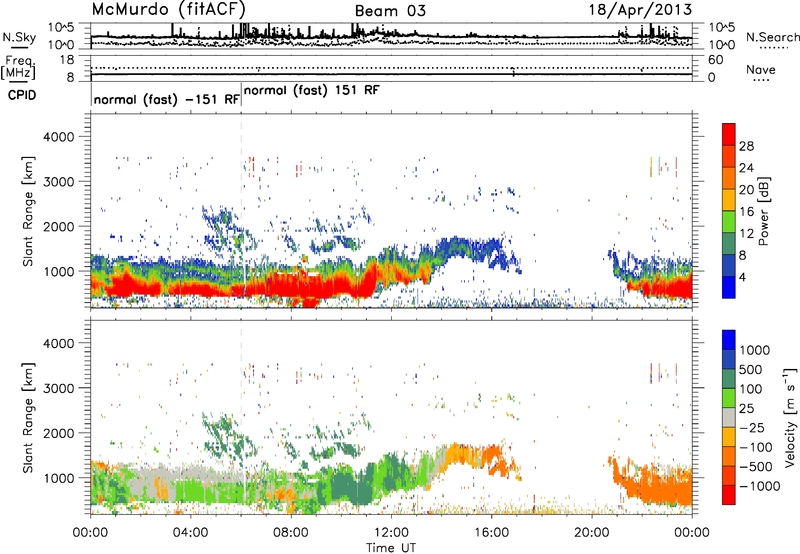The image size is (800, 554).
Task: Click the 'N.Sky' legend label
Action: pos(19,37)
